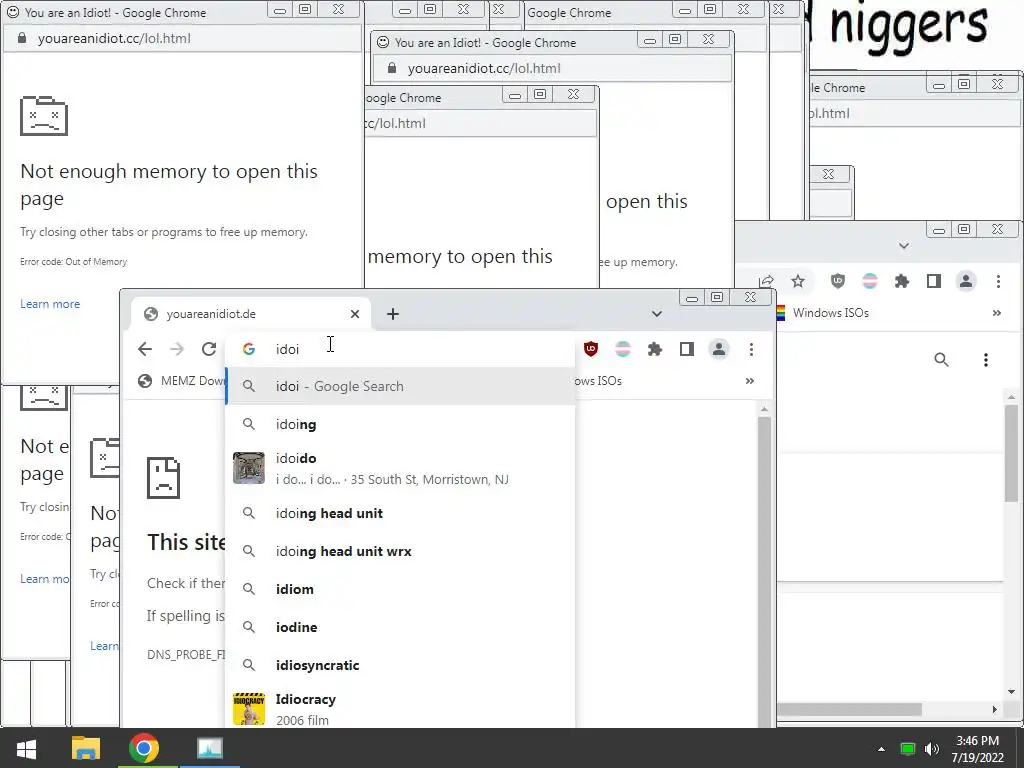
Task: Click the right window horizontal scrollbar thumb
Action: (849, 709)
